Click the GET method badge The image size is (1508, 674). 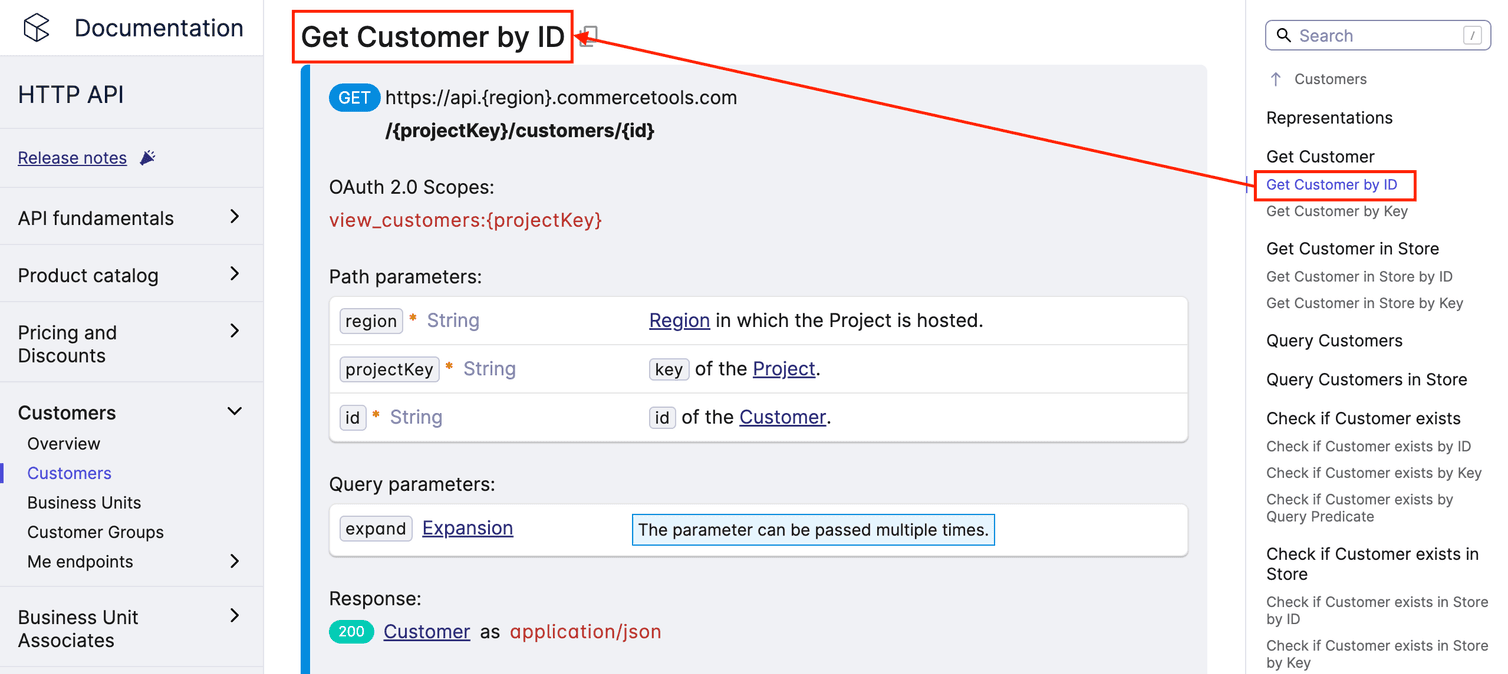pos(354,97)
